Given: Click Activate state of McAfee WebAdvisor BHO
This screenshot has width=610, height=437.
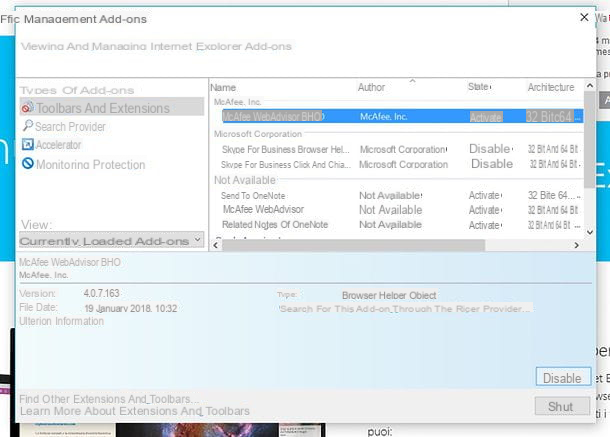Looking at the screenshot, I should click(486, 117).
